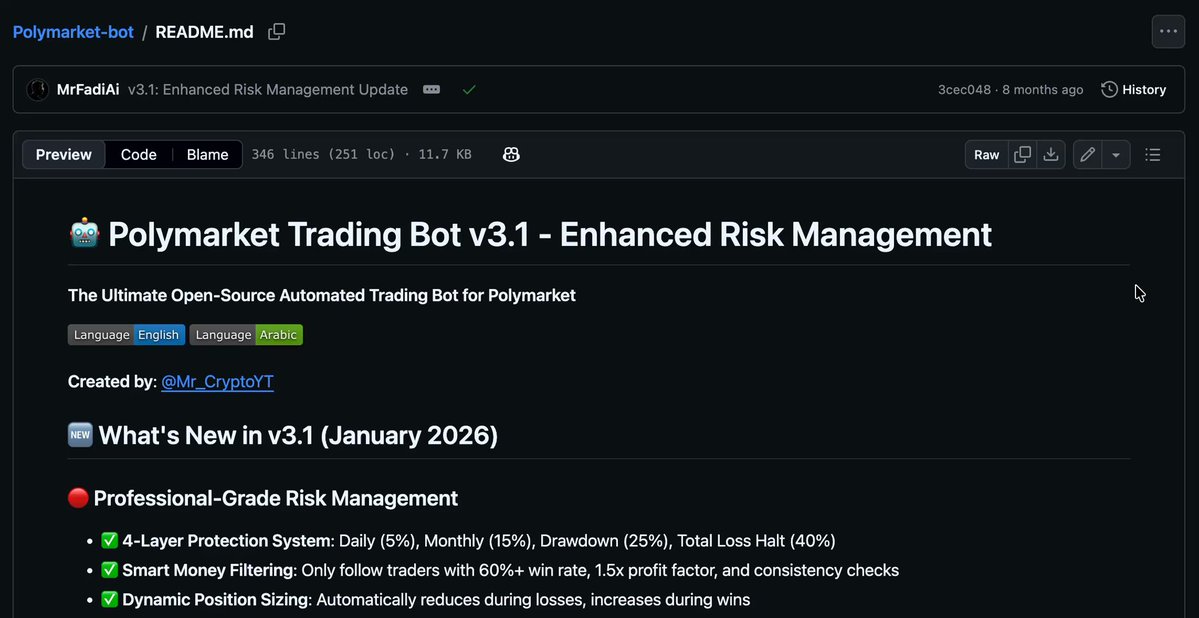This screenshot has height=618, width=1199.
Task: Open the three-dot more options menu
Action: [1168, 31]
